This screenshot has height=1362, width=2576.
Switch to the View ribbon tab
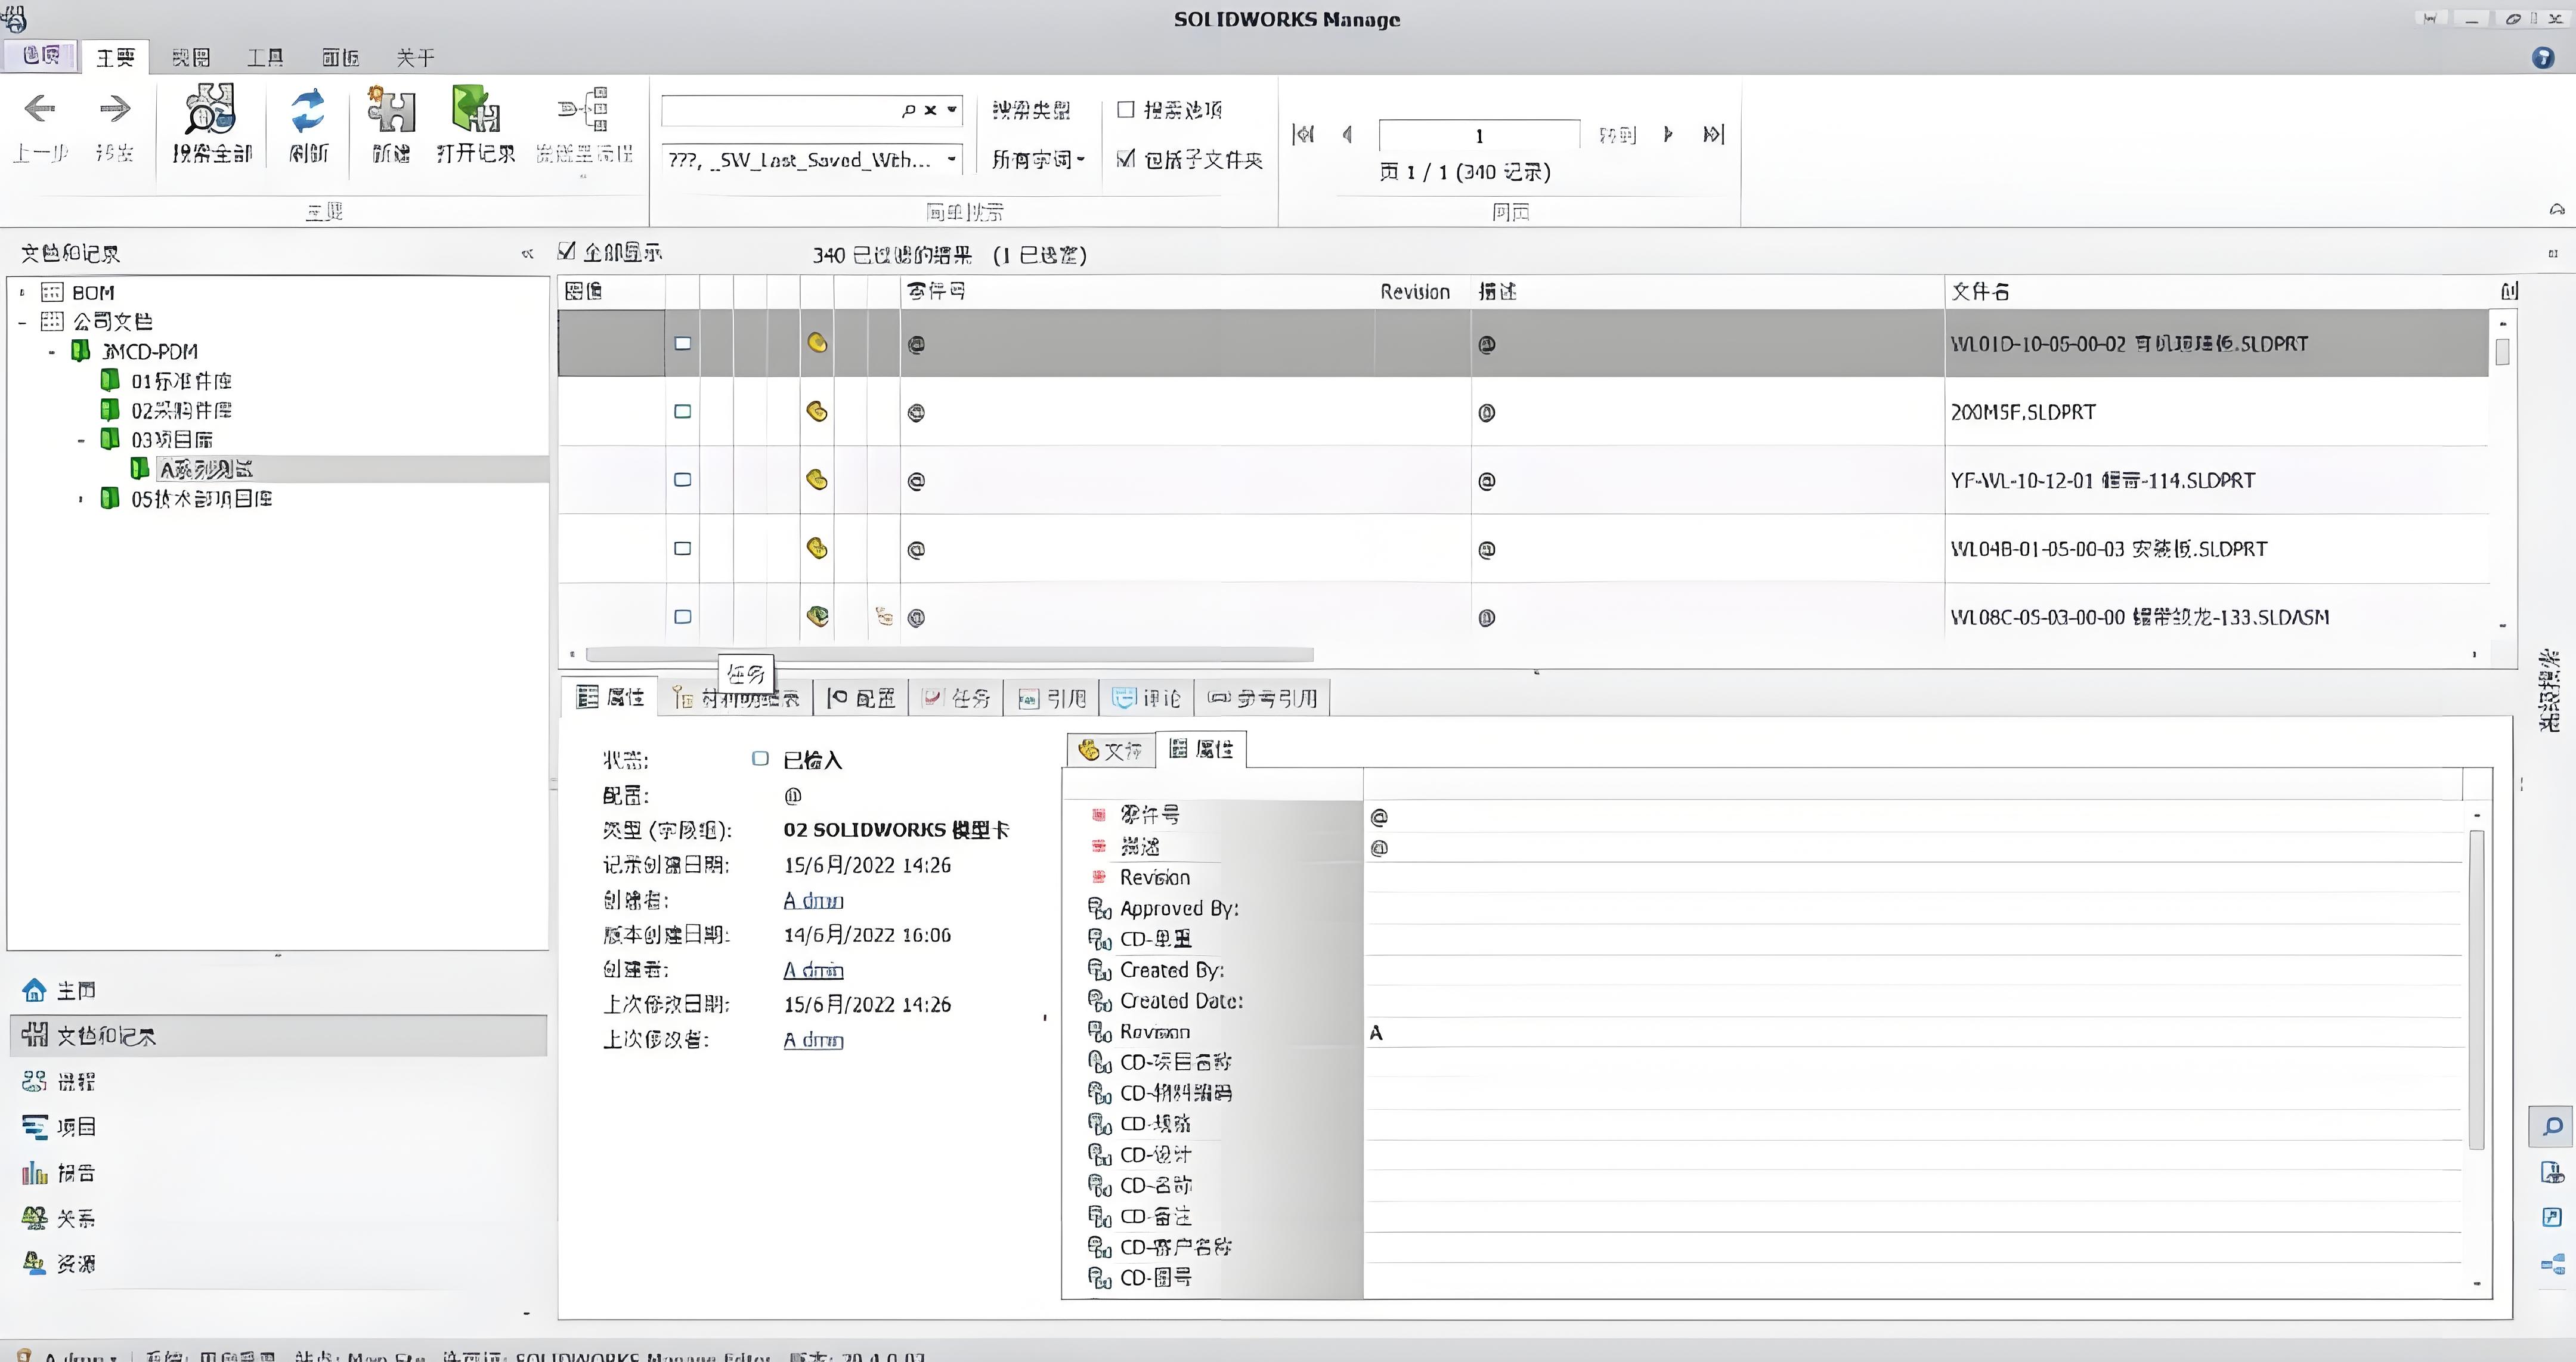tap(190, 58)
